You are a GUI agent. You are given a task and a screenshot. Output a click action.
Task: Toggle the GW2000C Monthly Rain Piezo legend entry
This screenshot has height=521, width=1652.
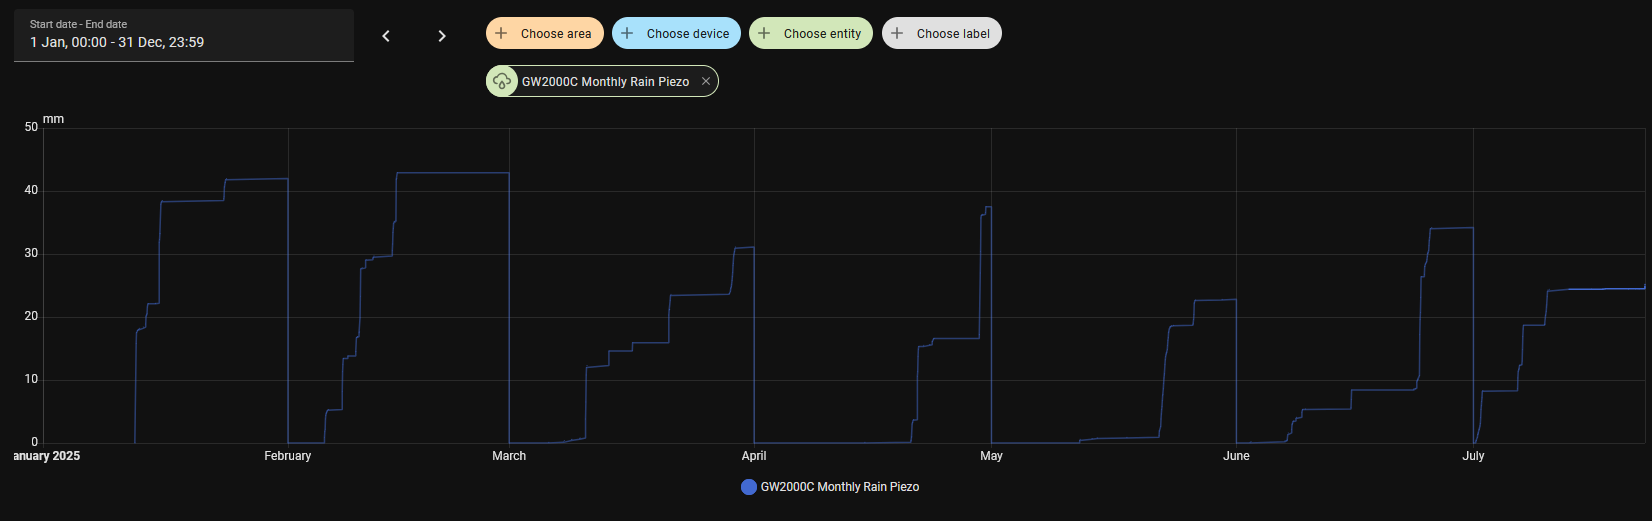(830, 487)
